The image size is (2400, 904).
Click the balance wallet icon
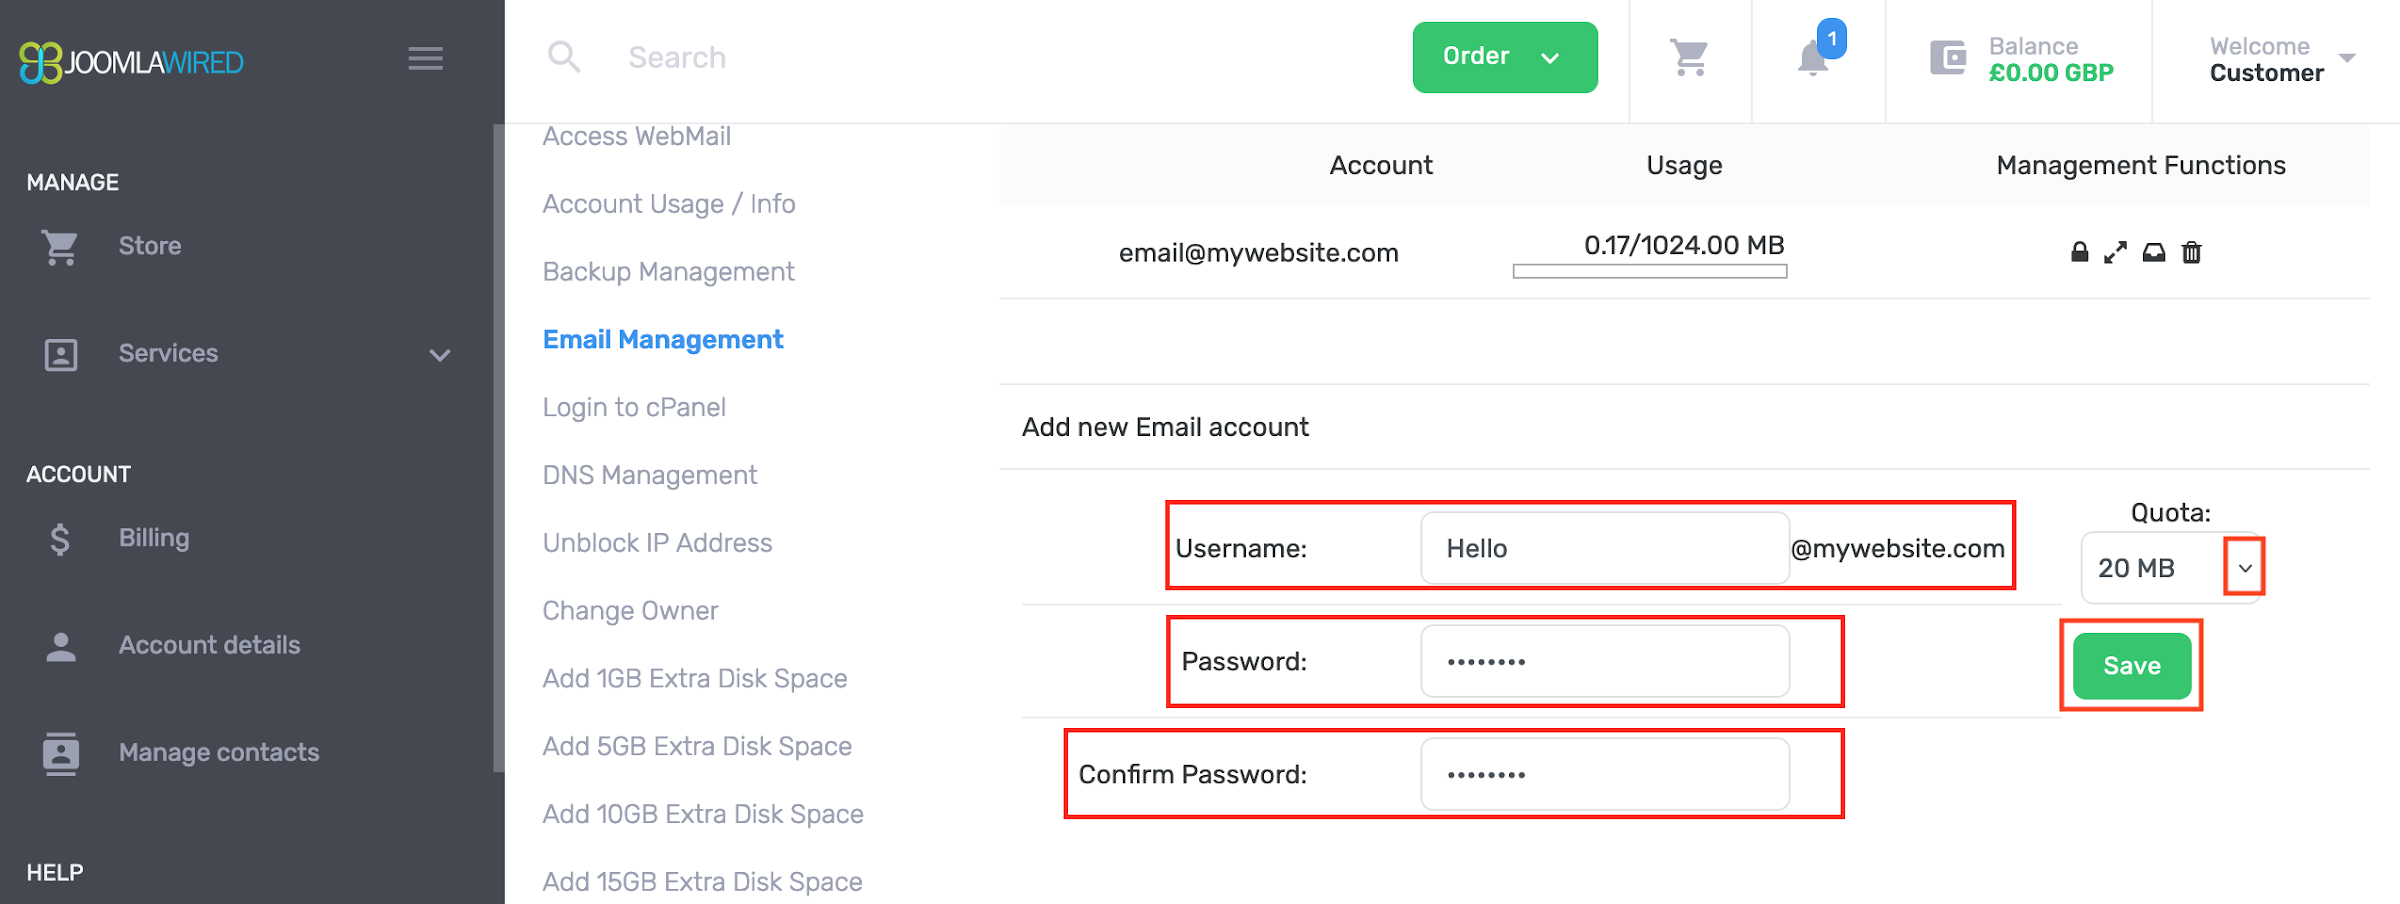[1948, 58]
